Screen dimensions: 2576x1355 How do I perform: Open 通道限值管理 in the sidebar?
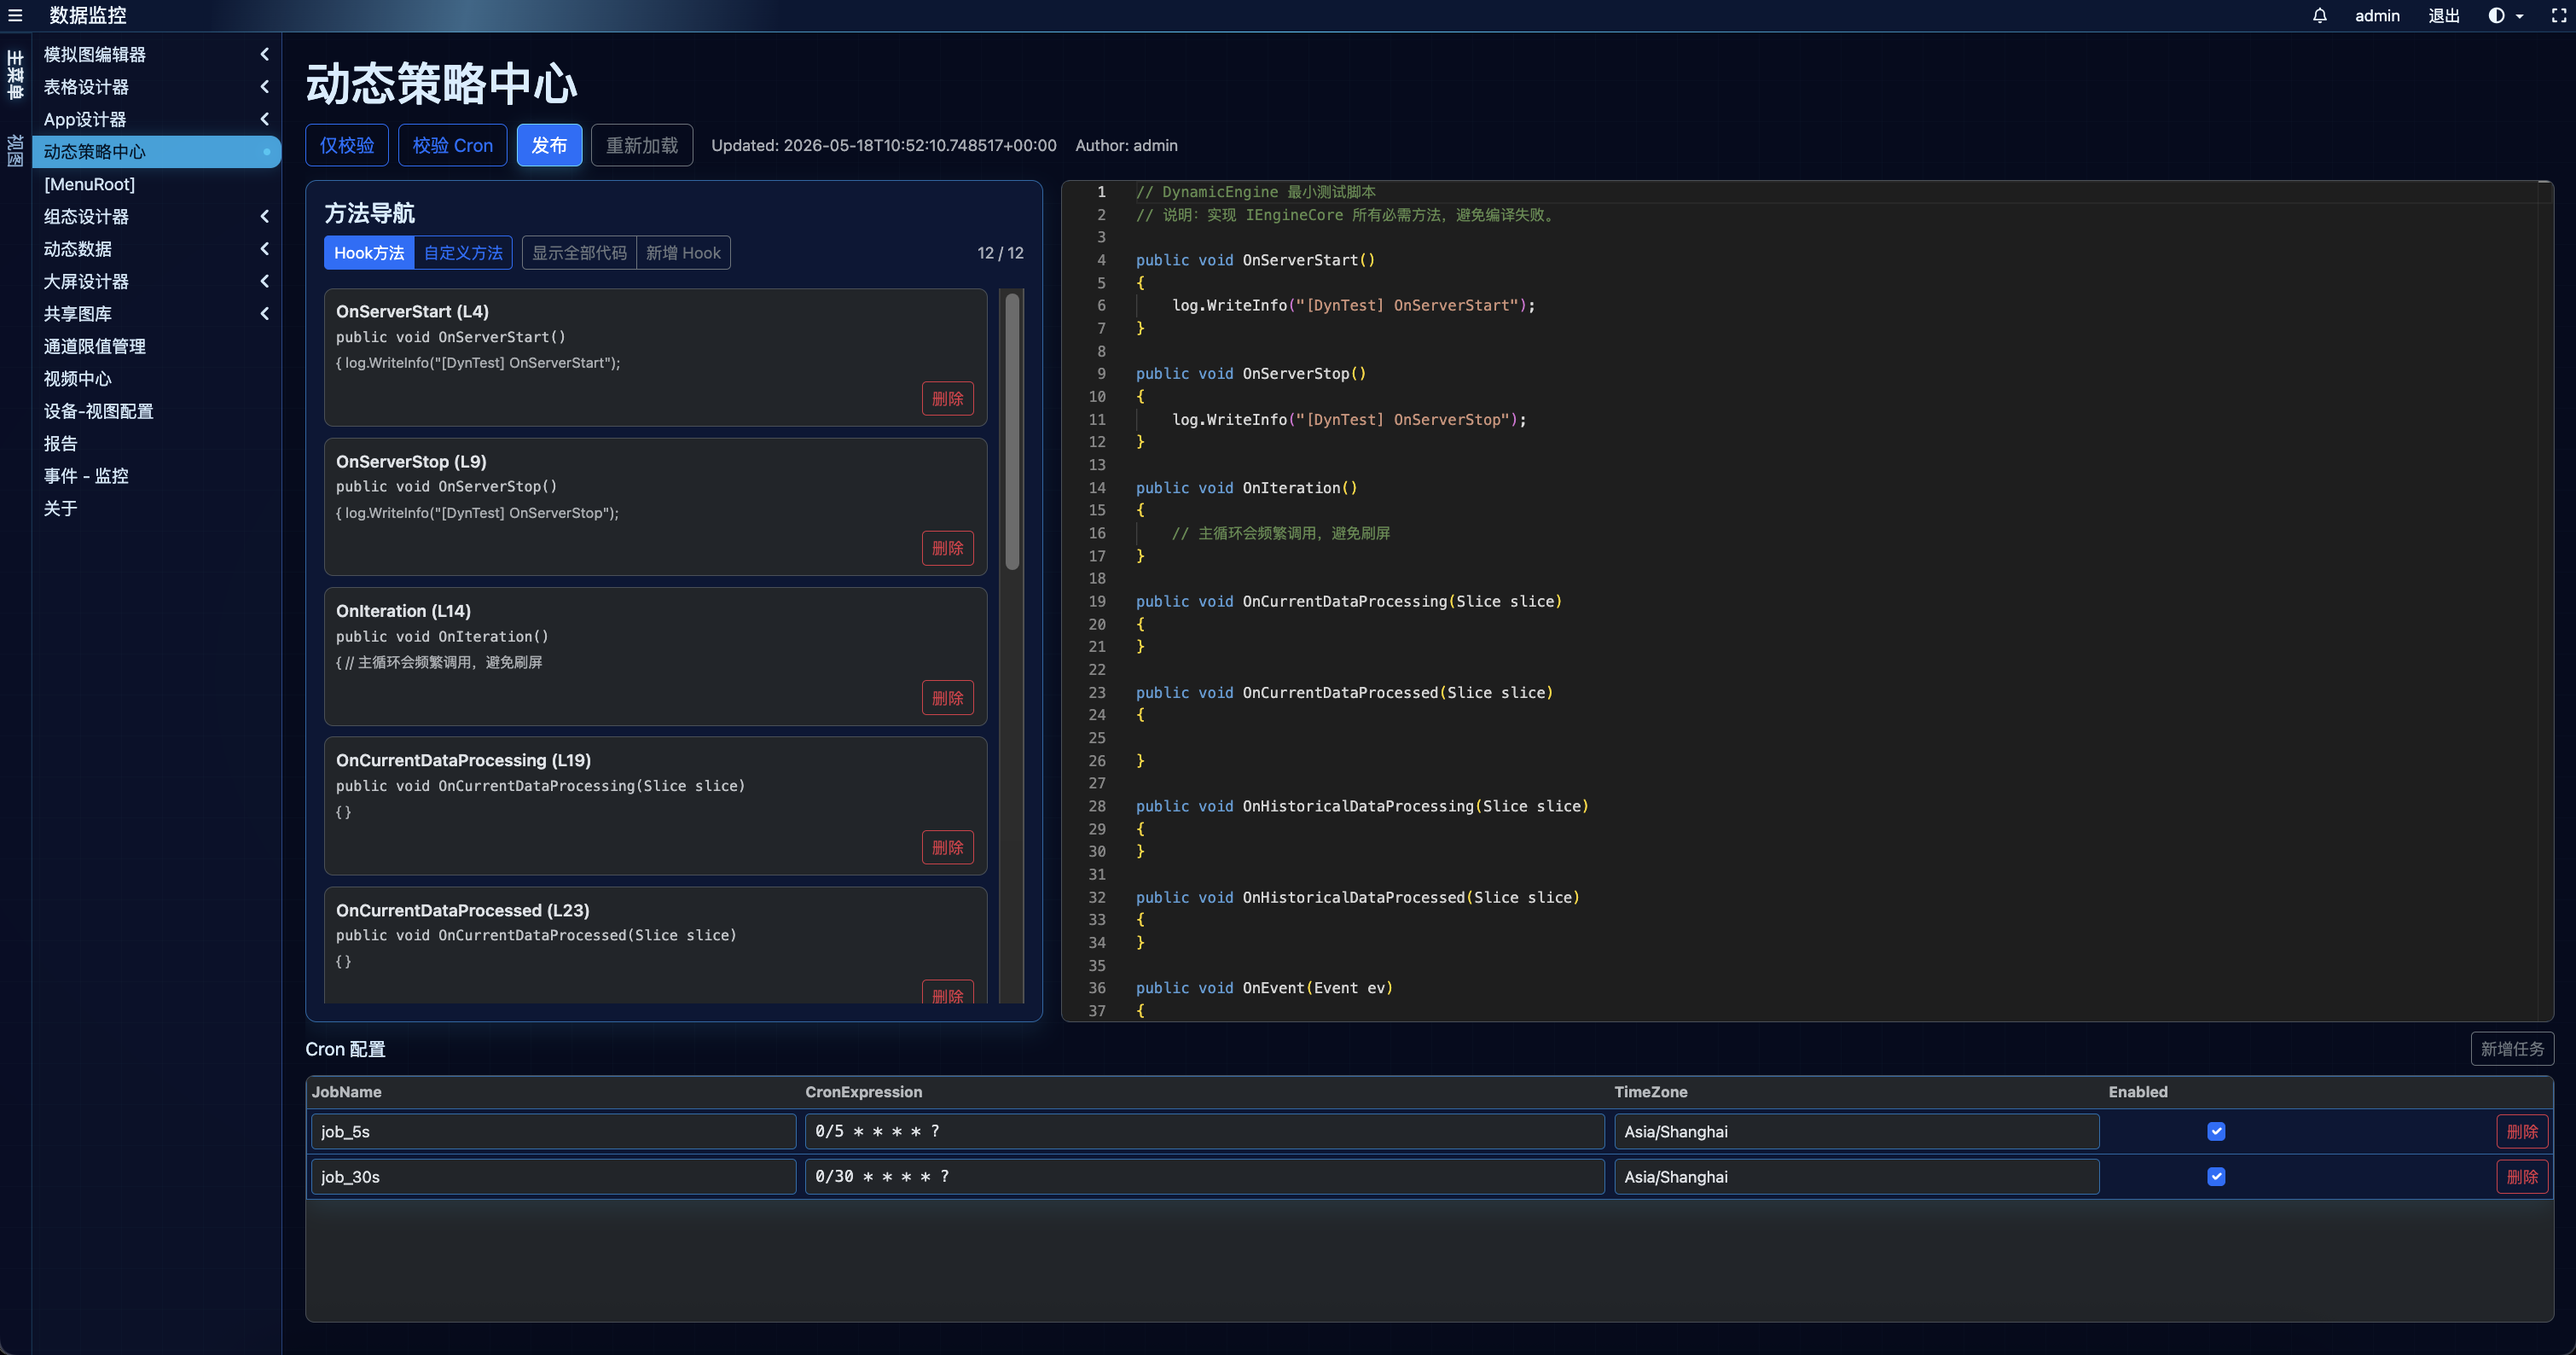coord(156,346)
